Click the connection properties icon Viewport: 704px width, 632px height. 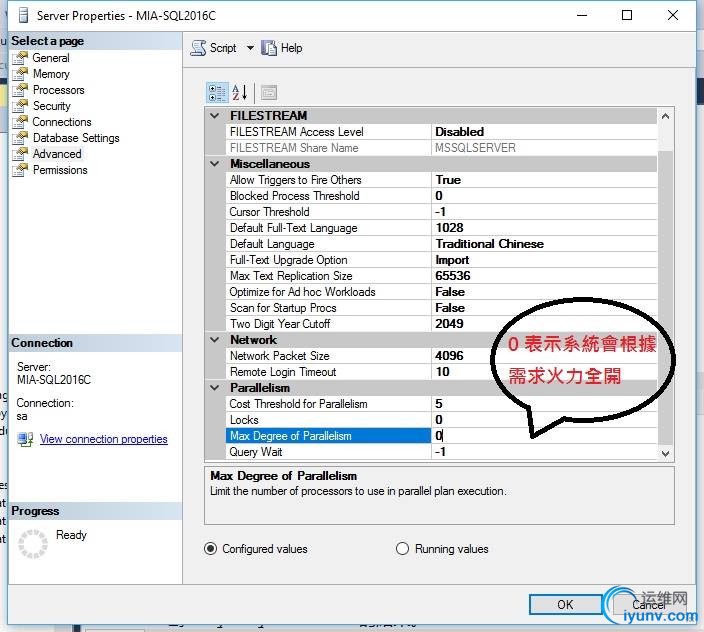25,439
